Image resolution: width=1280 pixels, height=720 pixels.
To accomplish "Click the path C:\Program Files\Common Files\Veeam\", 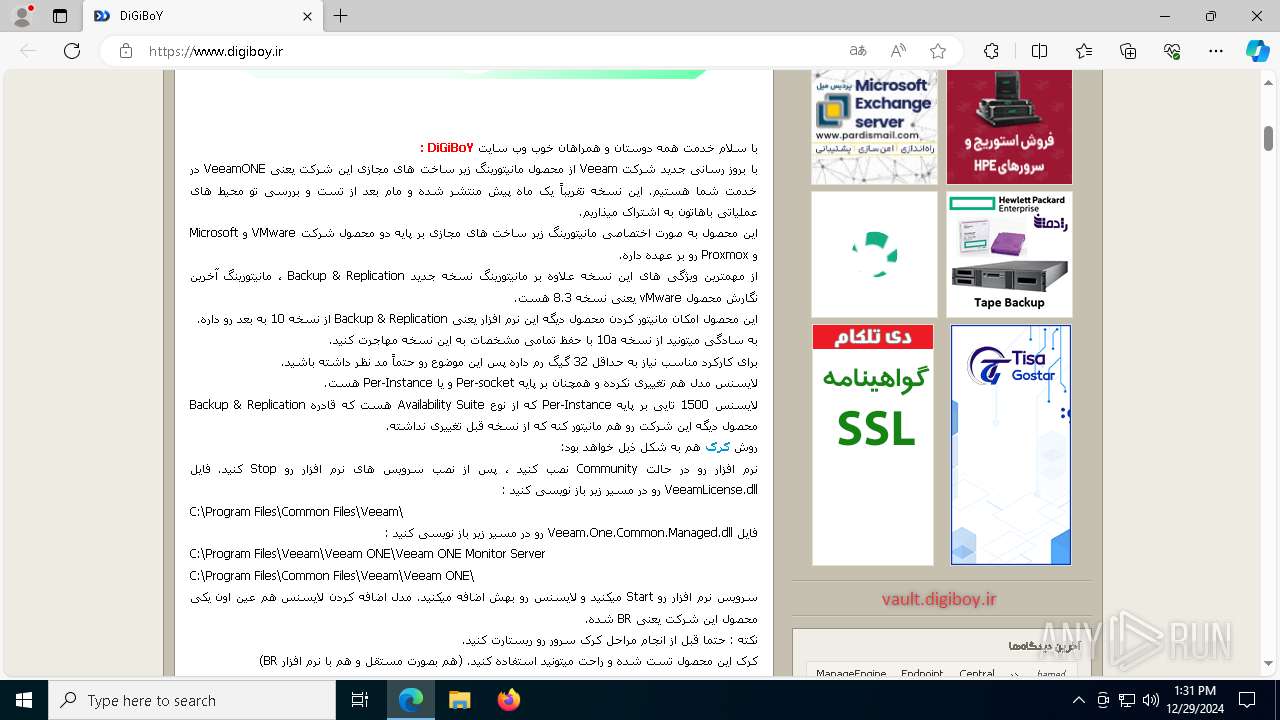I will (x=296, y=512).
